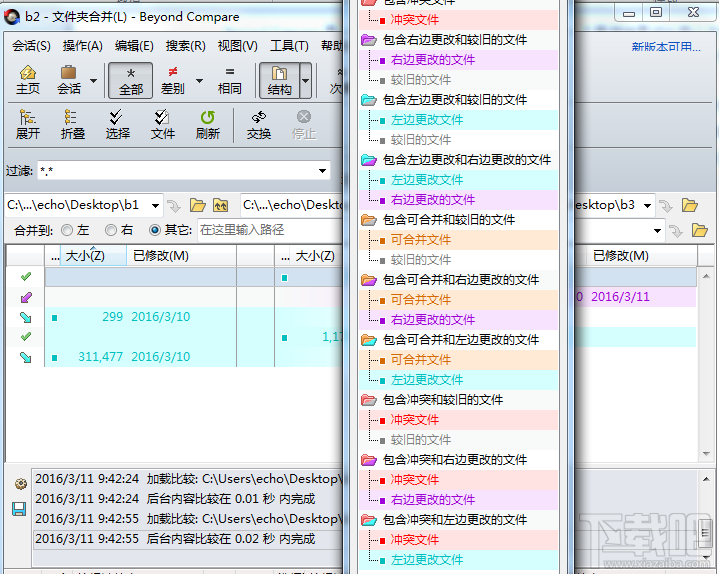Select merge to 右 radio button
This screenshot has height=574, width=719.
click(x=111, y=230)
